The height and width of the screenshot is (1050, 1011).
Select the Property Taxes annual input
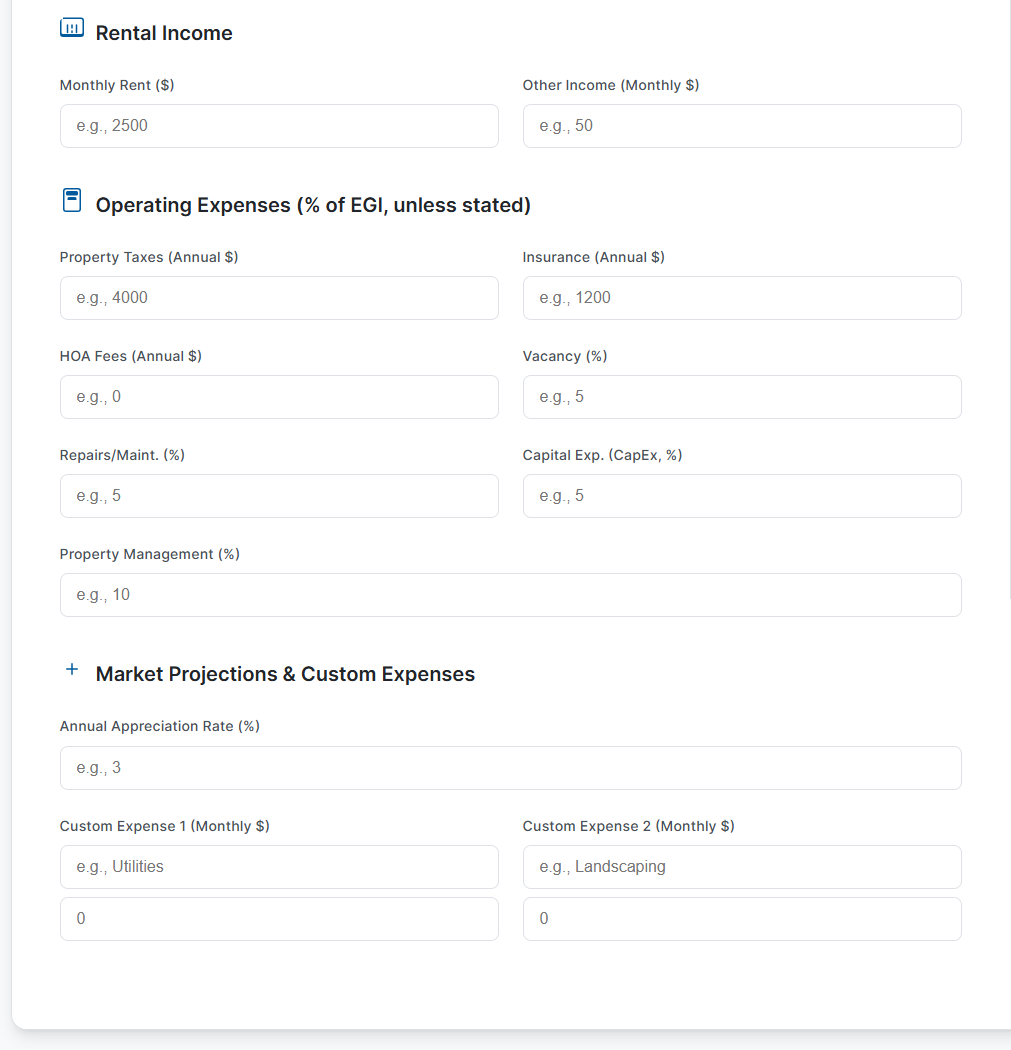(x=279, y=298)
